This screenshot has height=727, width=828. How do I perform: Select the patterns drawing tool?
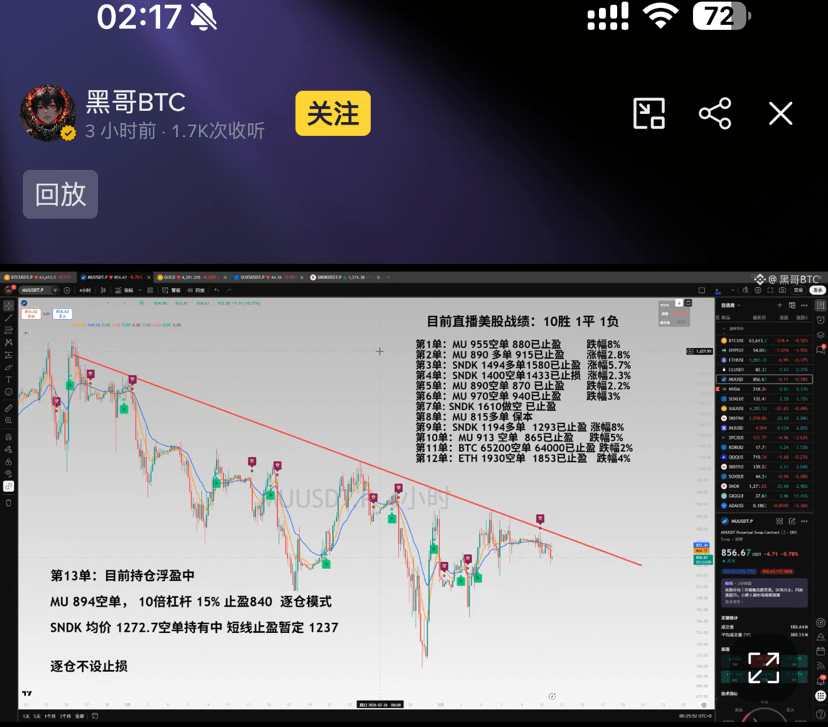click(8, 342)
